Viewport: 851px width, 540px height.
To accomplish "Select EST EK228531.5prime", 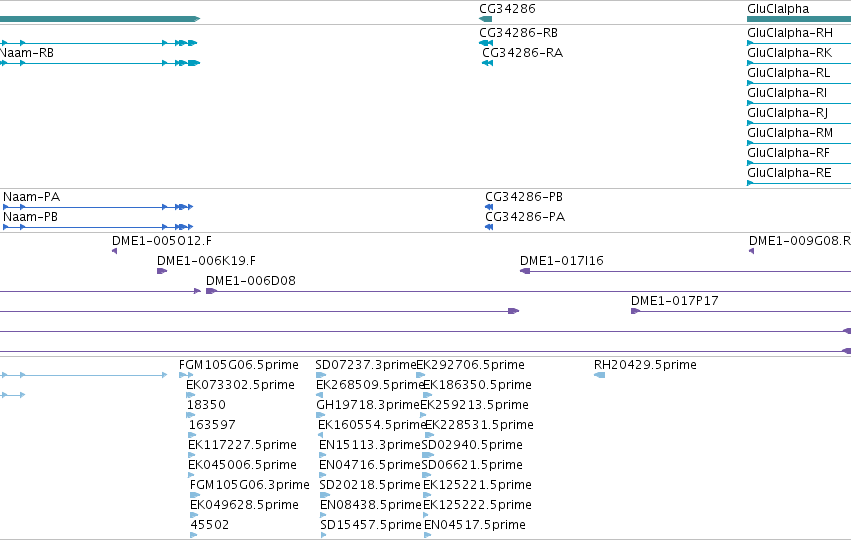I will [479, 425].
